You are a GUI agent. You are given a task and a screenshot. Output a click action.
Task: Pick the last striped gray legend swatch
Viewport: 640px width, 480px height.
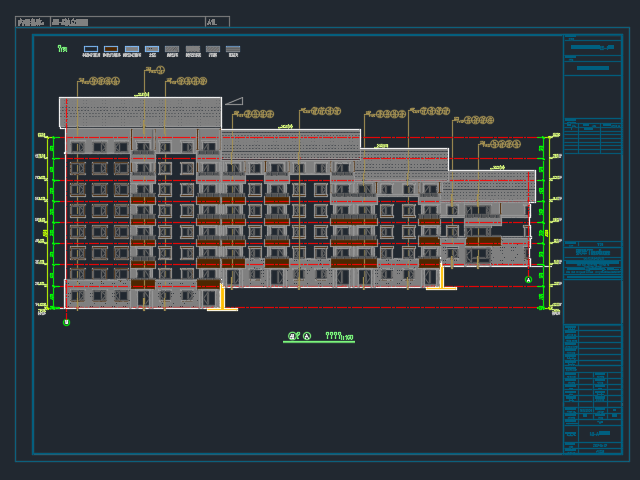point(233,49)
